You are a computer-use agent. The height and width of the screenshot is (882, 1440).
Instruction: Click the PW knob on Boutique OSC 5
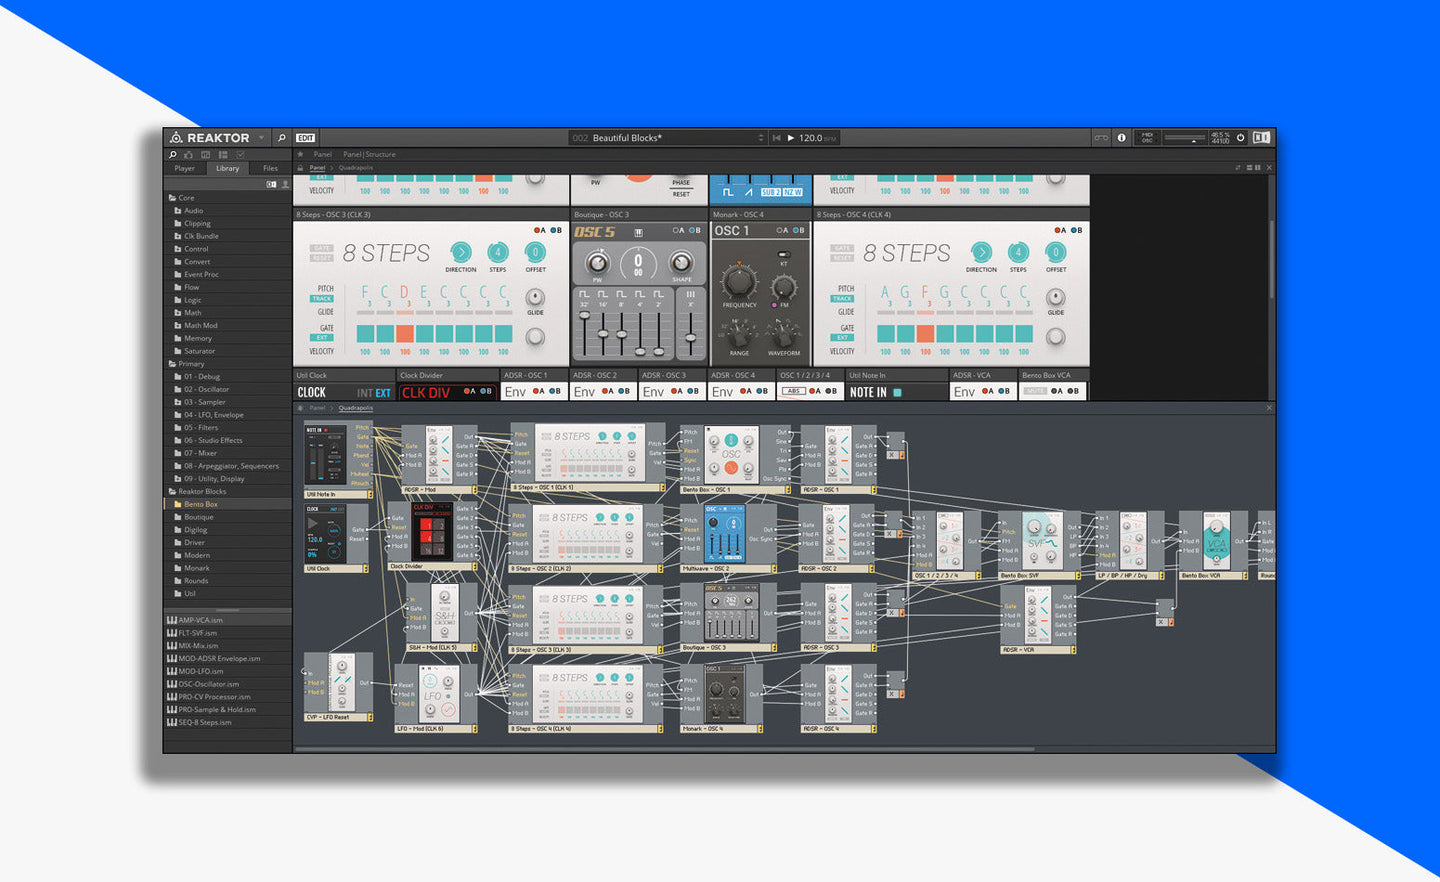point(597,263)
